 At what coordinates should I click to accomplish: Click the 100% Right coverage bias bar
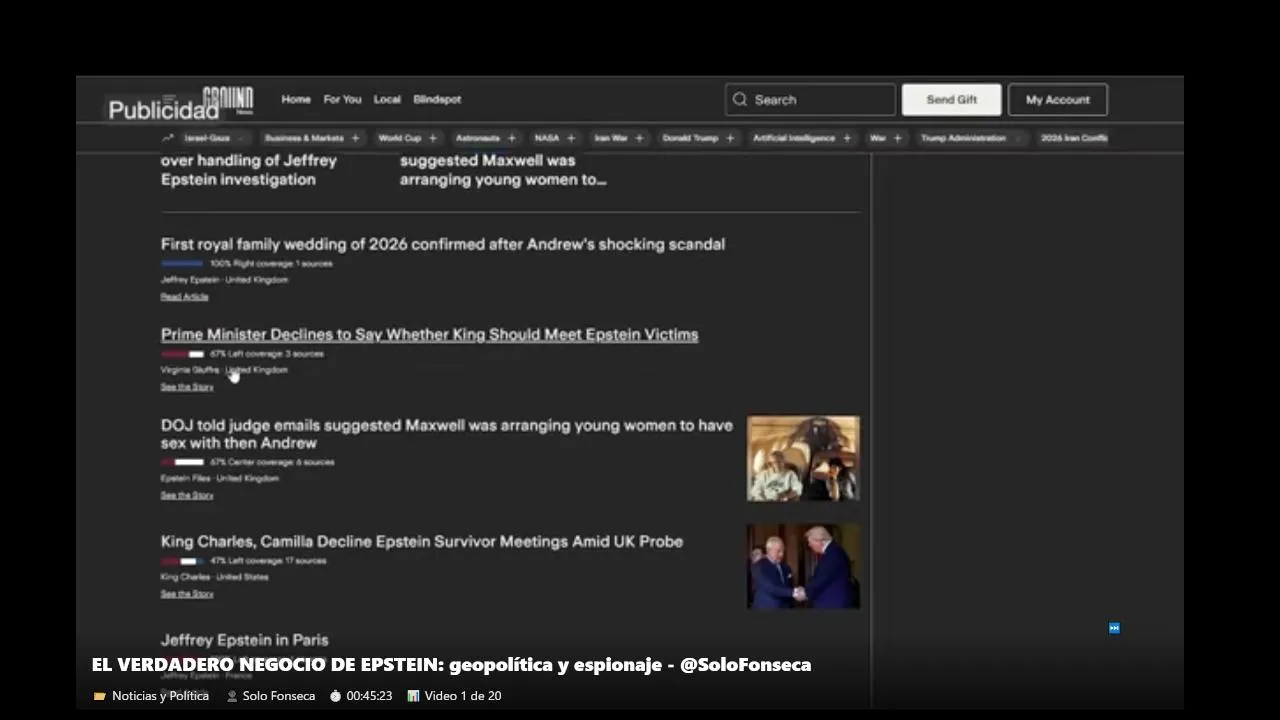[x=182, y=263]
